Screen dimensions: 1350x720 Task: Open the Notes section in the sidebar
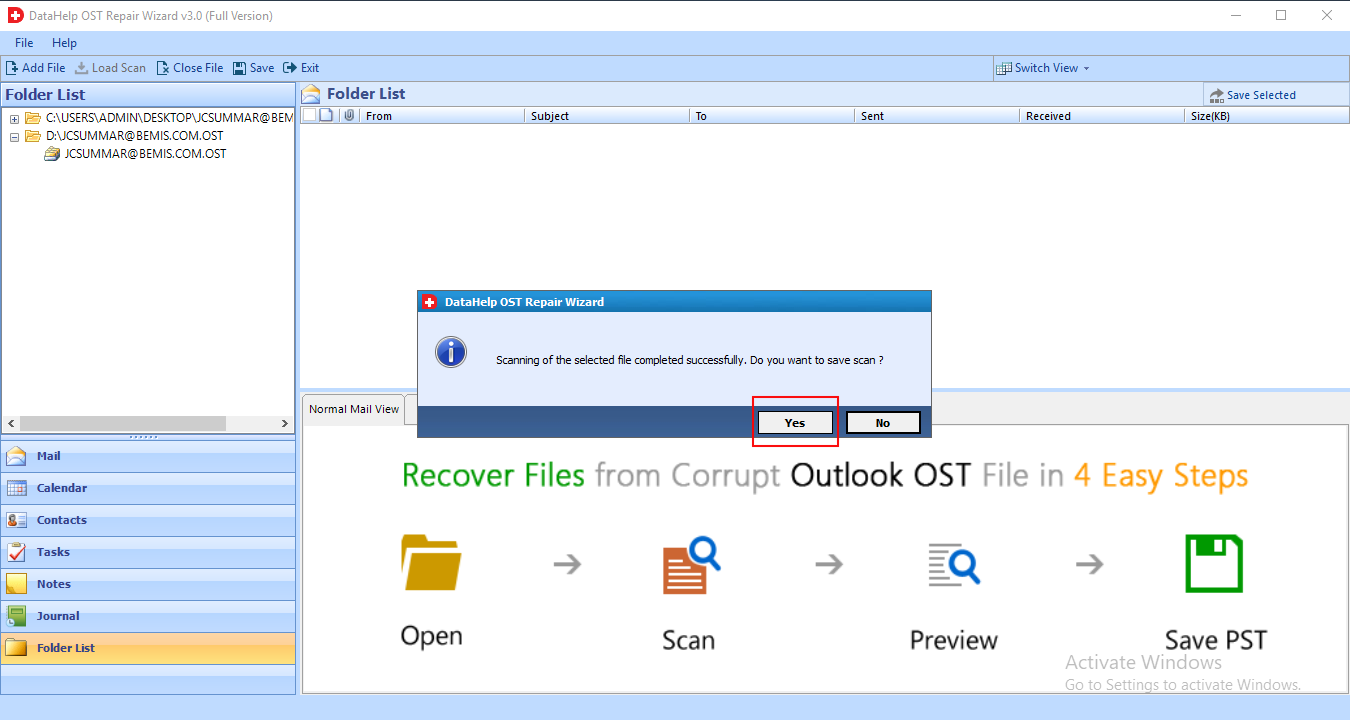coord(148,584)
